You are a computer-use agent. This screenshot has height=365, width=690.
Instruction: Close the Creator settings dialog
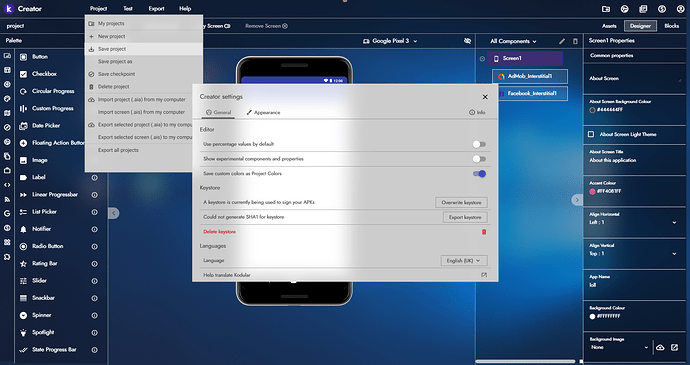pos(485,97)
